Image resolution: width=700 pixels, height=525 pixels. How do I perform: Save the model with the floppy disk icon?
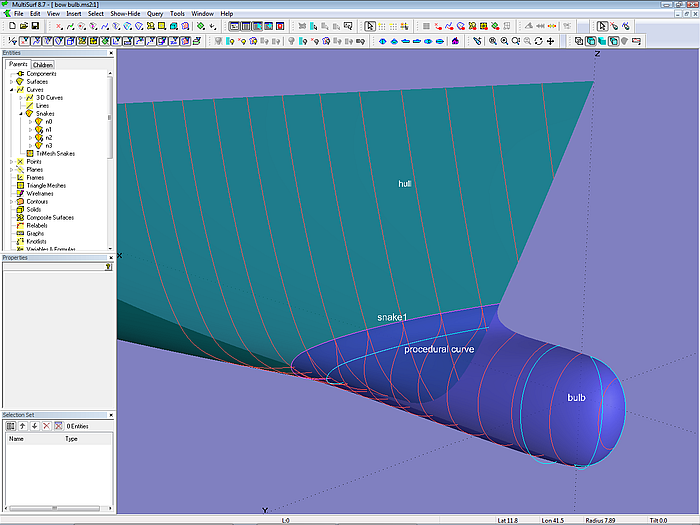[x=34, y=26]
